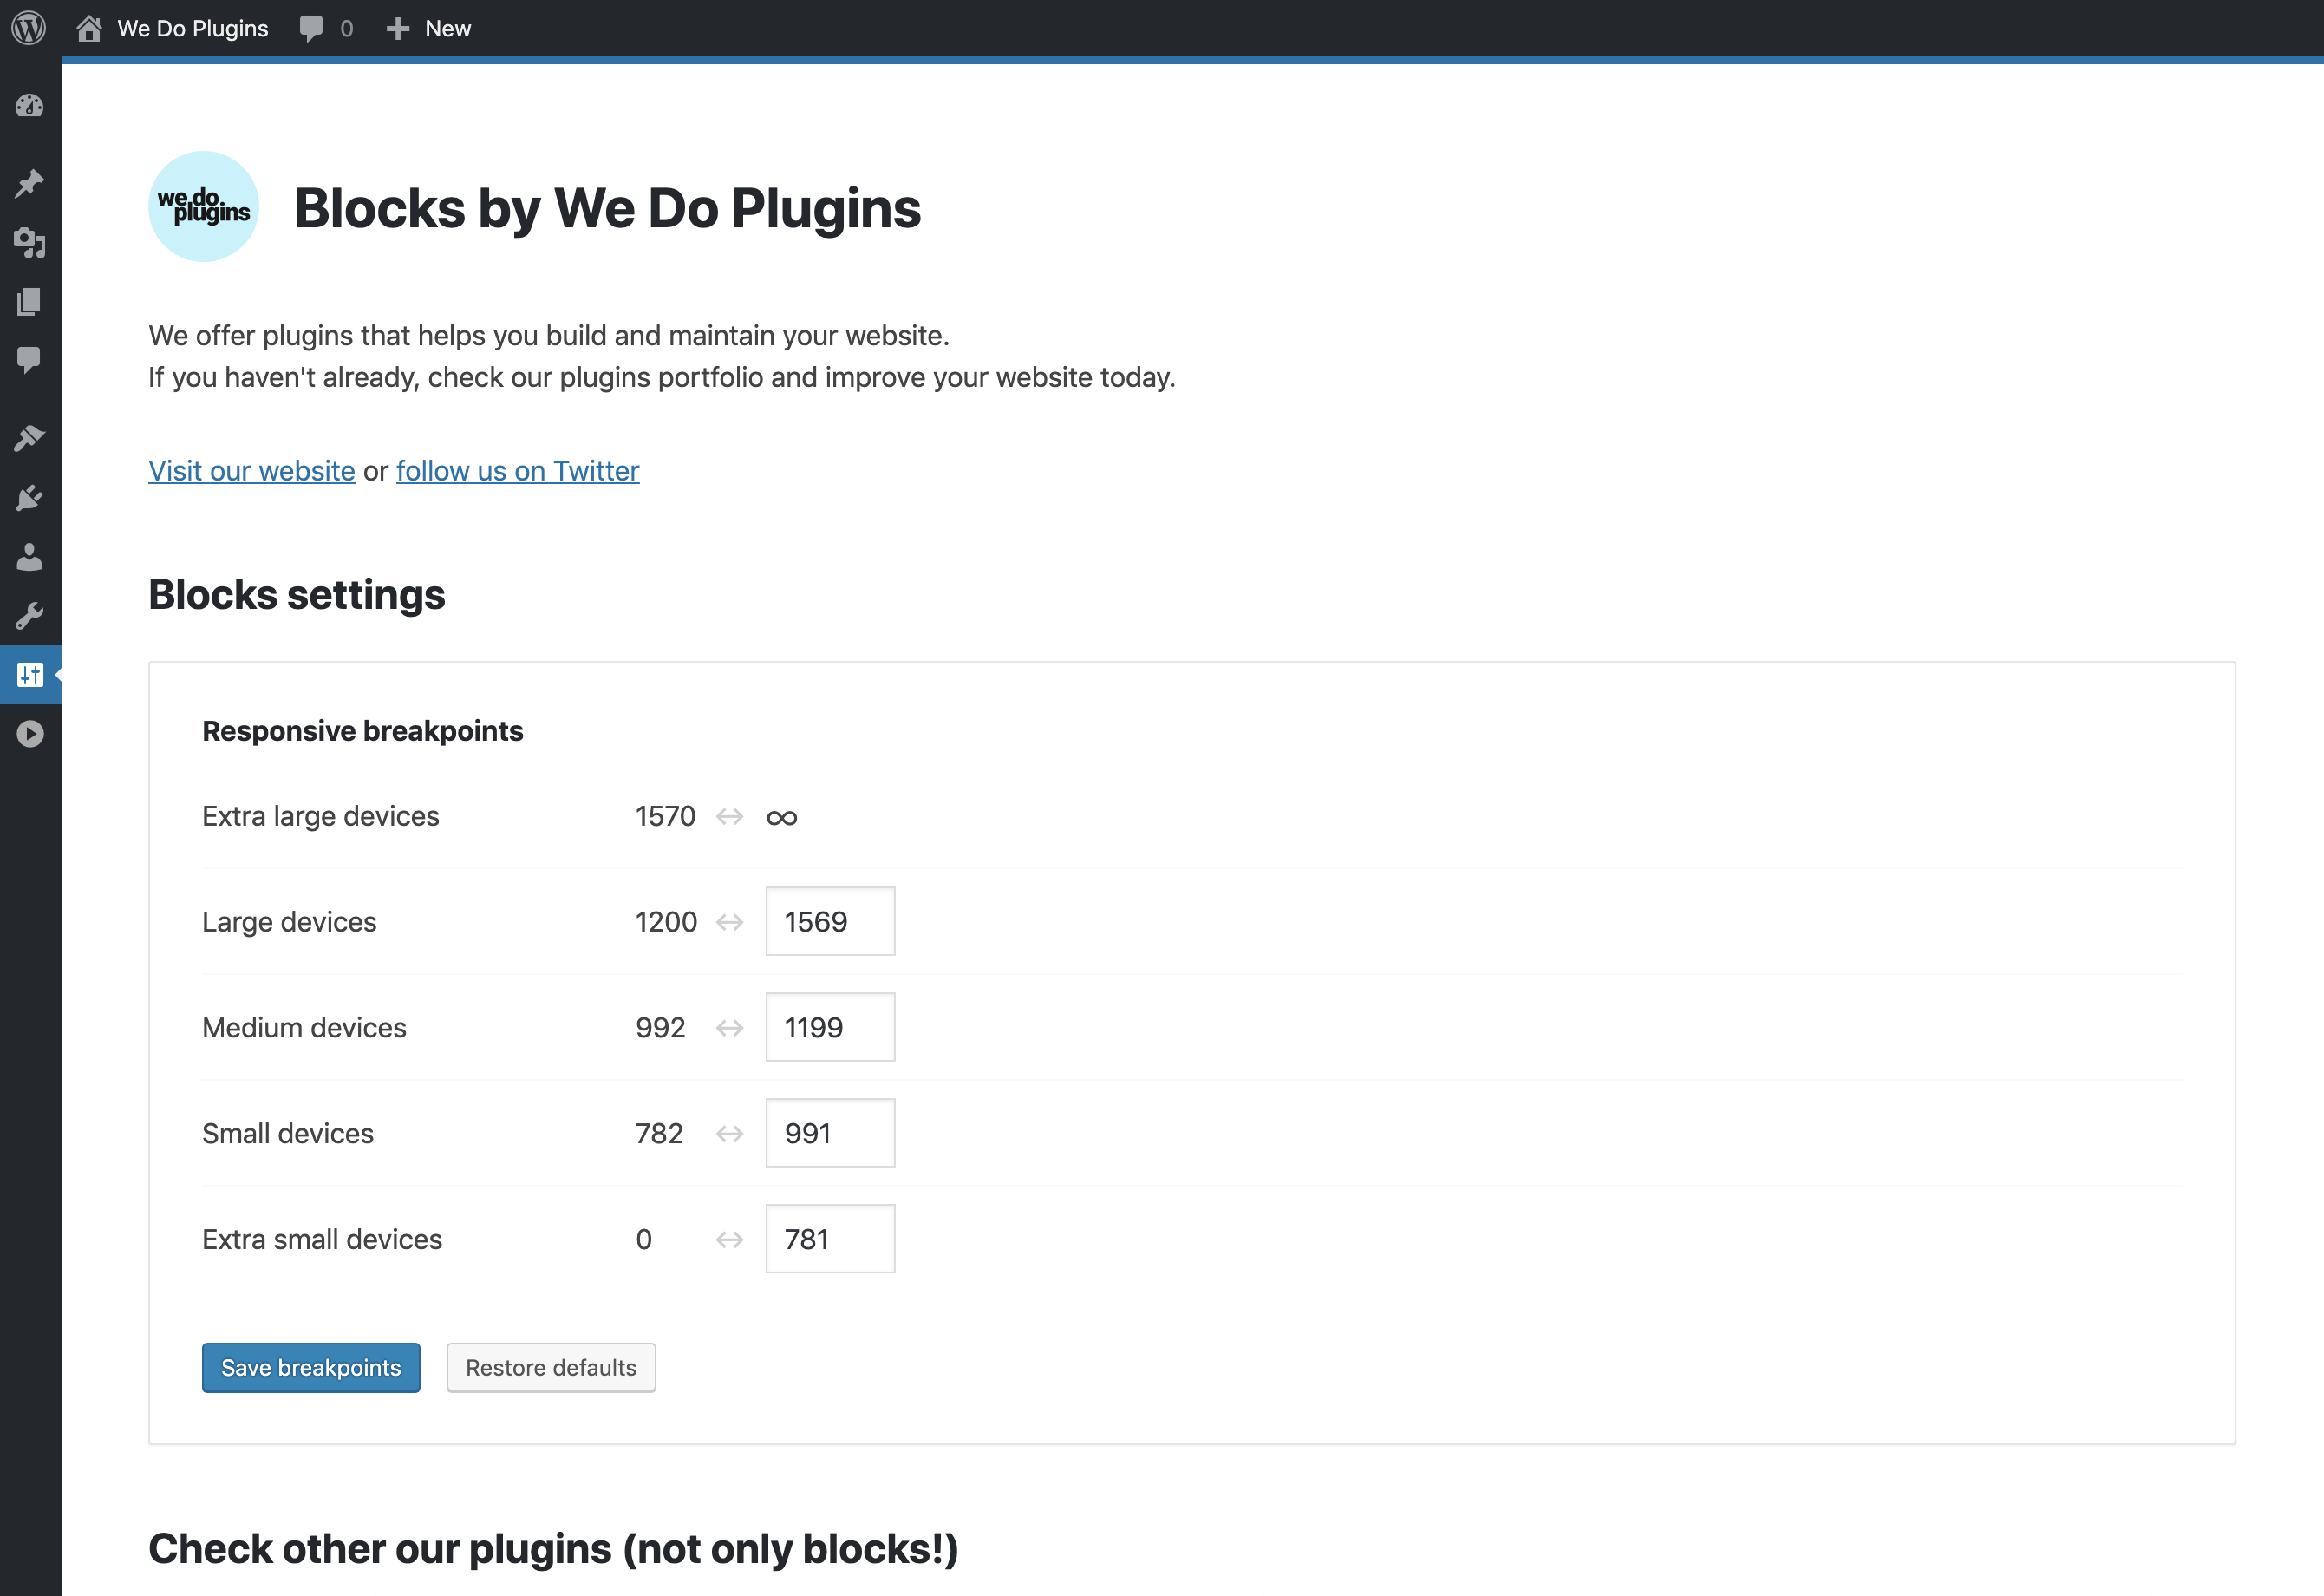Click the Blocks settings heading
Image resolution: width=2324 pixels, height=1596 pixels.
tap(297, 594)
